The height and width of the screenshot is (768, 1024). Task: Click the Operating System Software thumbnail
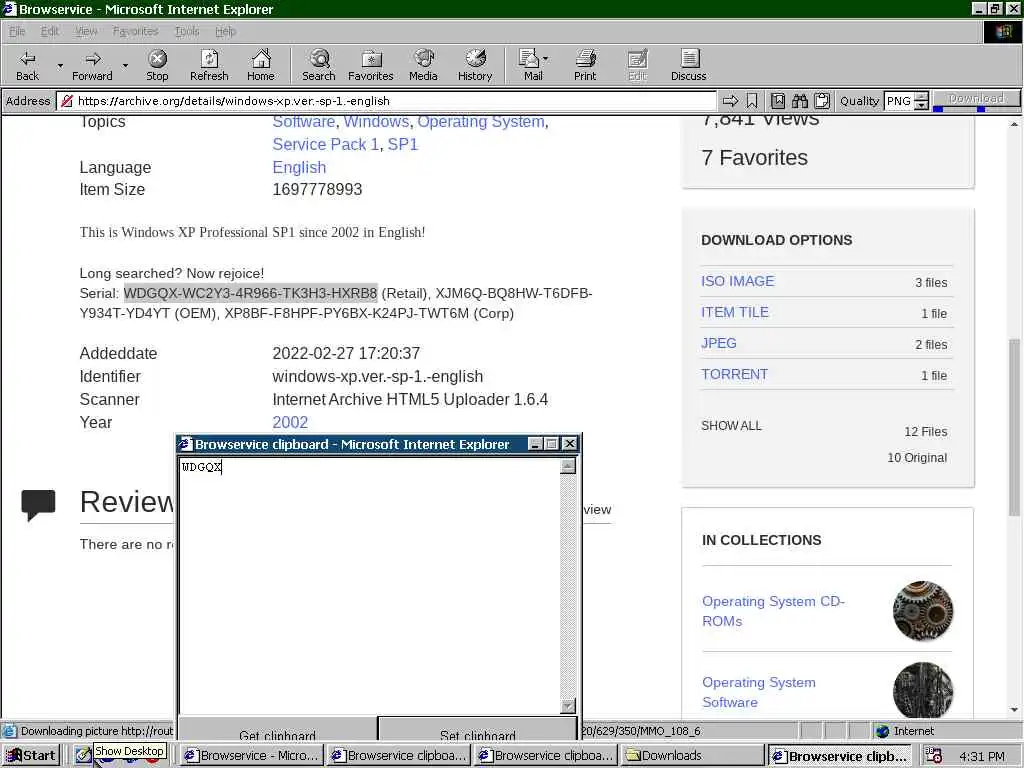click(x=923, y=691)
